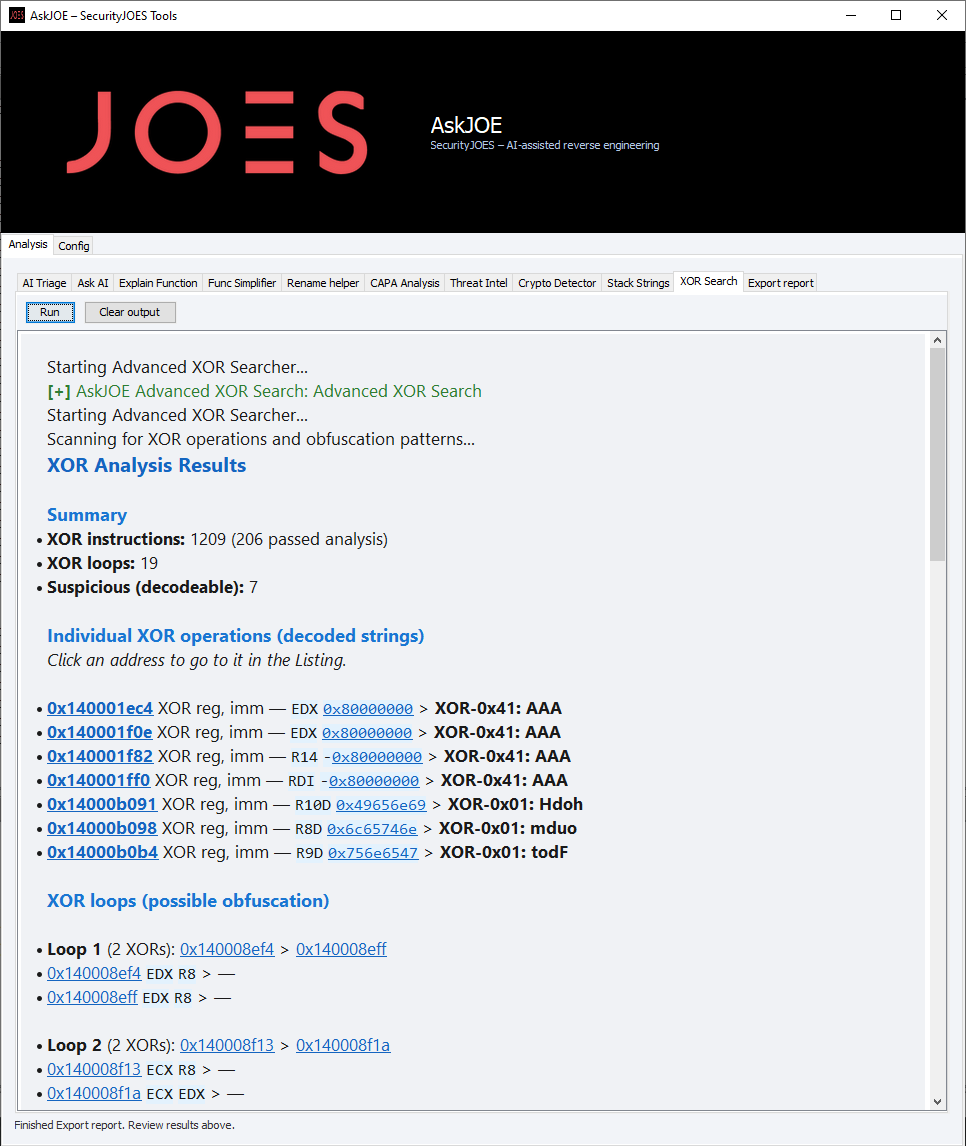966x1146 pixels.
Task: Click 0x140008f1a ECX EDX bullet link
Action: coord(94,1094)
